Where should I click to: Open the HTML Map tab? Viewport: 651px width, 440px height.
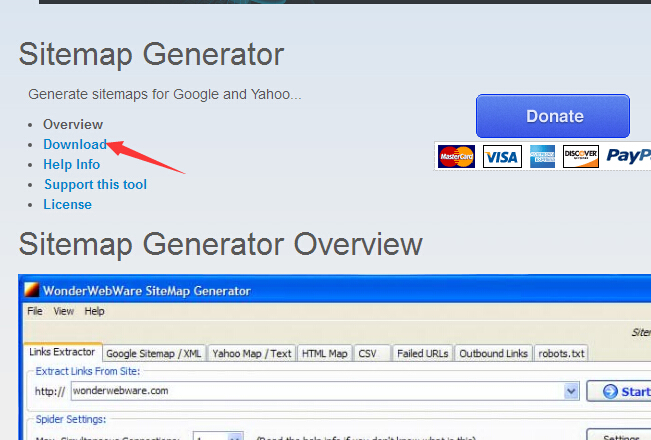point(325,354)
